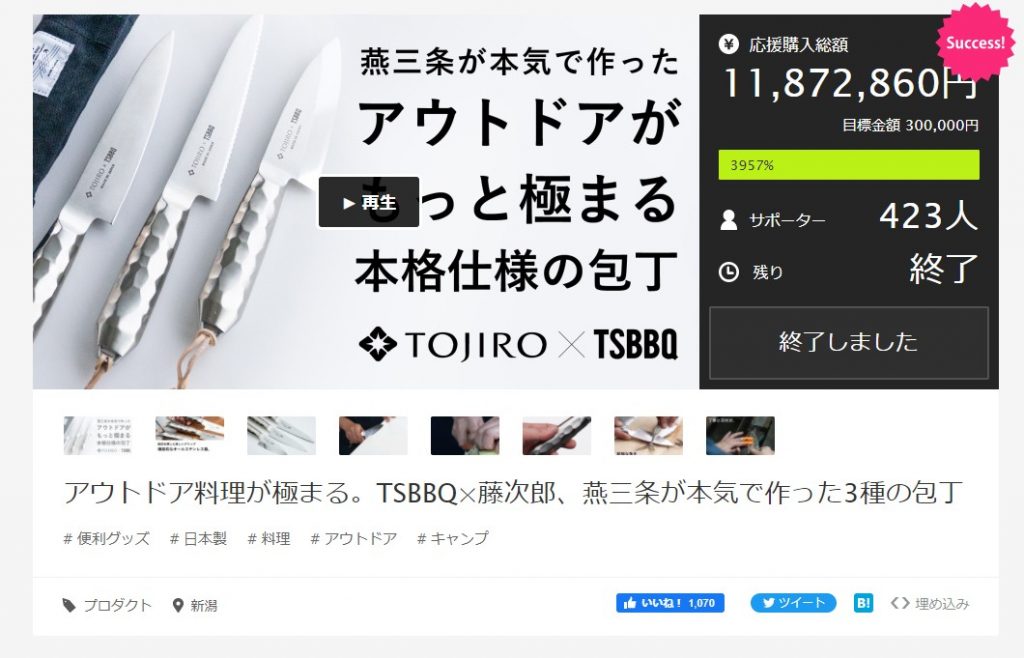Click the 終了しました ended button
Image resolution: width=1024 pixels, height=658 pixels.
848,342
